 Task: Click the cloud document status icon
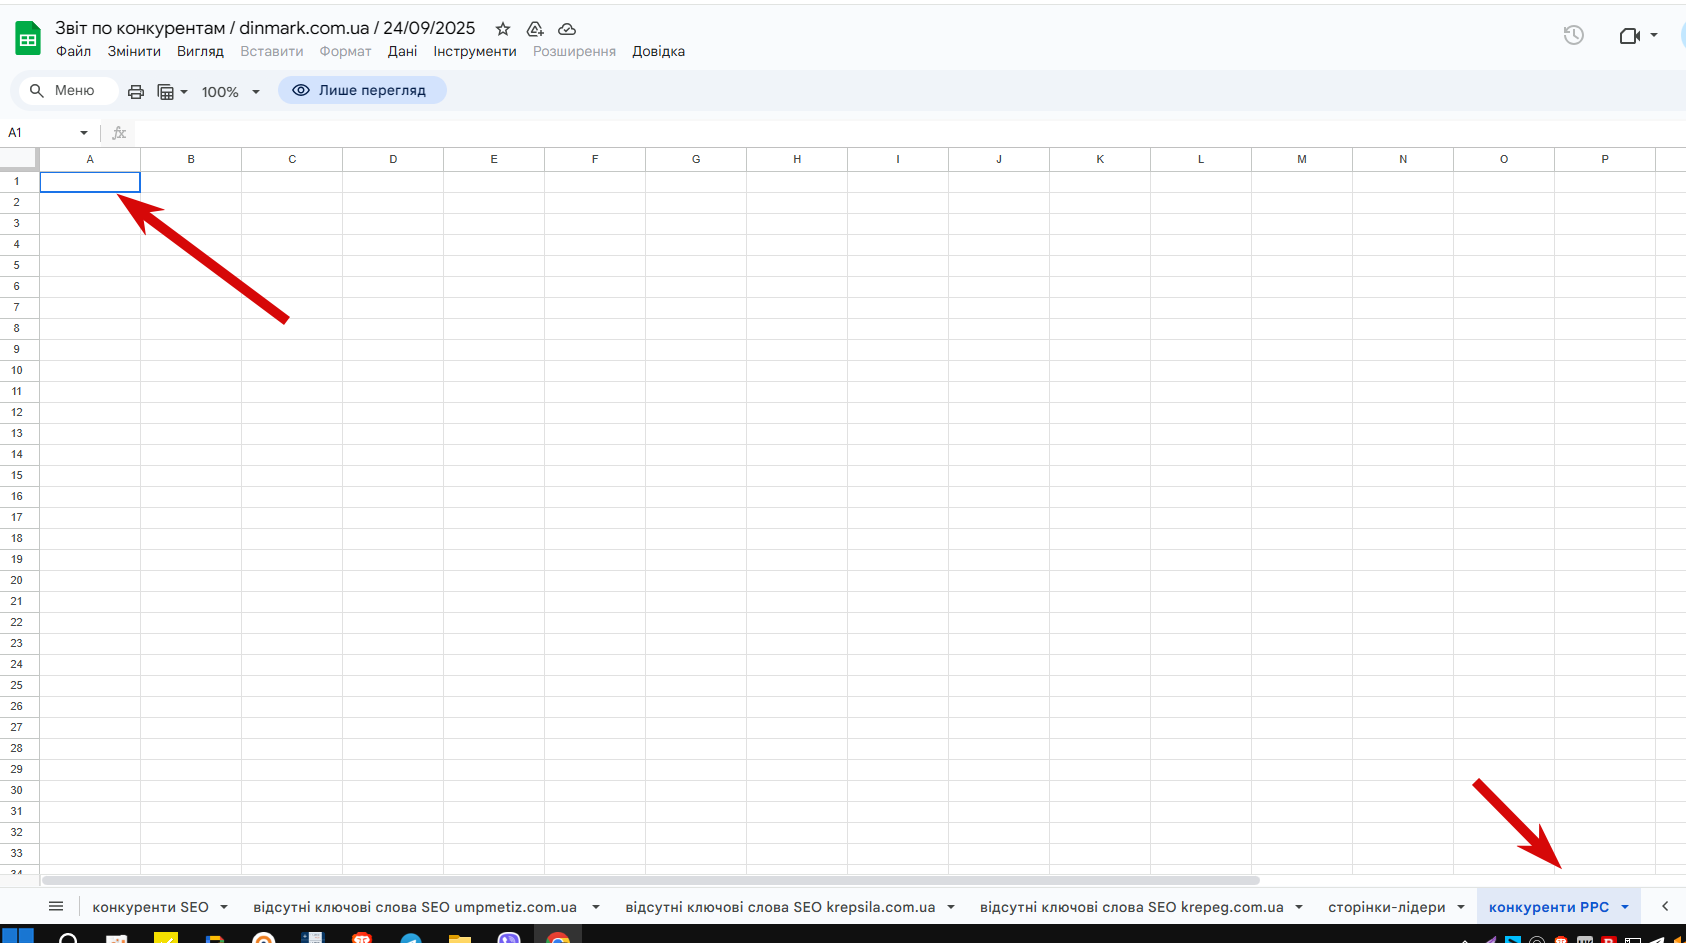pyautogui.click(x=567, y=29)
